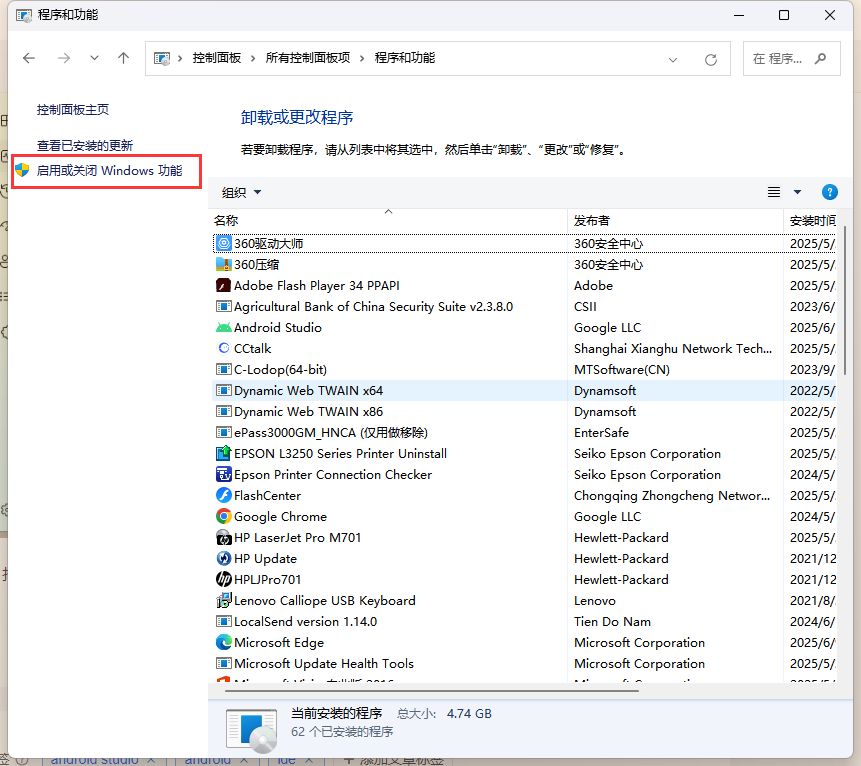Image resolution: width=861 pixels, height=766 pixels.
Task: Click the HP Update program icon
Action: pyautogui.click(x=223, y=558)
